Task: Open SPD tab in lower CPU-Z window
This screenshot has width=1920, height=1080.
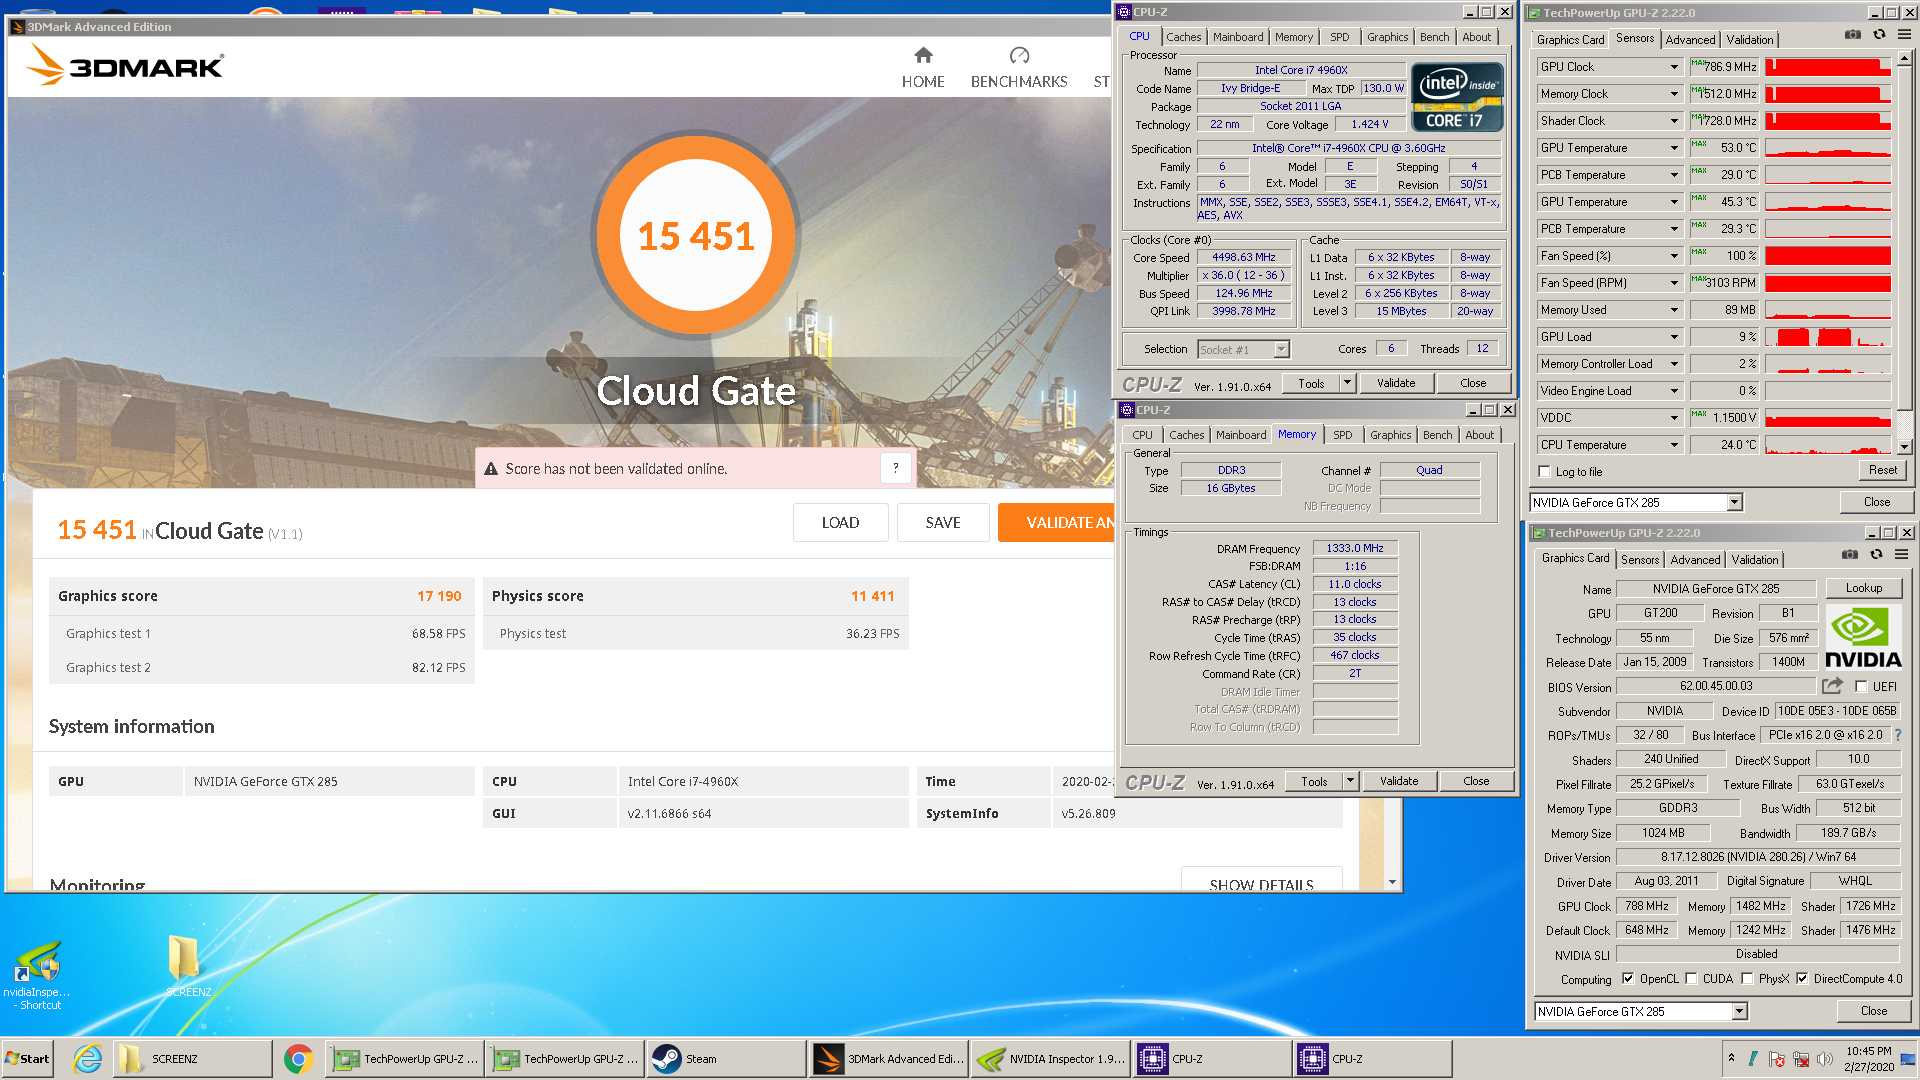Action: 1342,435
